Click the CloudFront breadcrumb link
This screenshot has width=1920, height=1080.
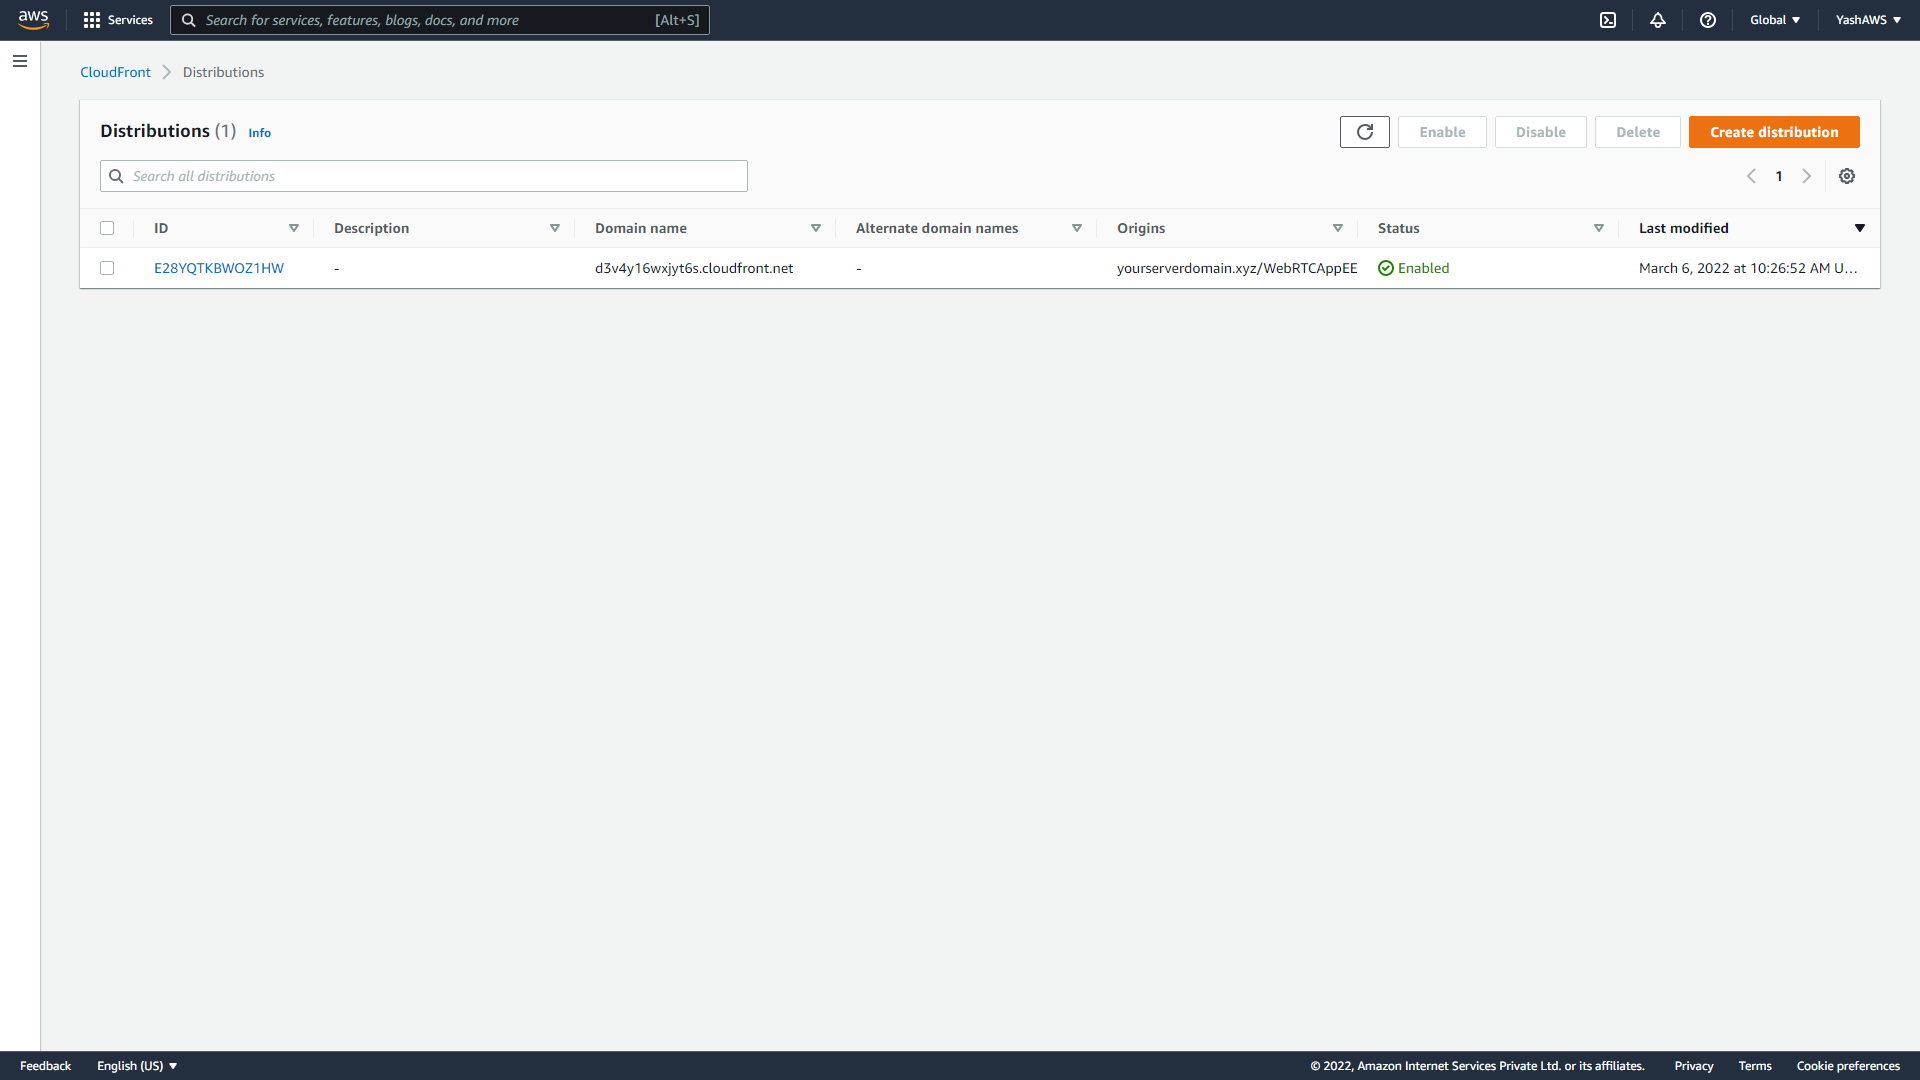[x=115, y=72]
